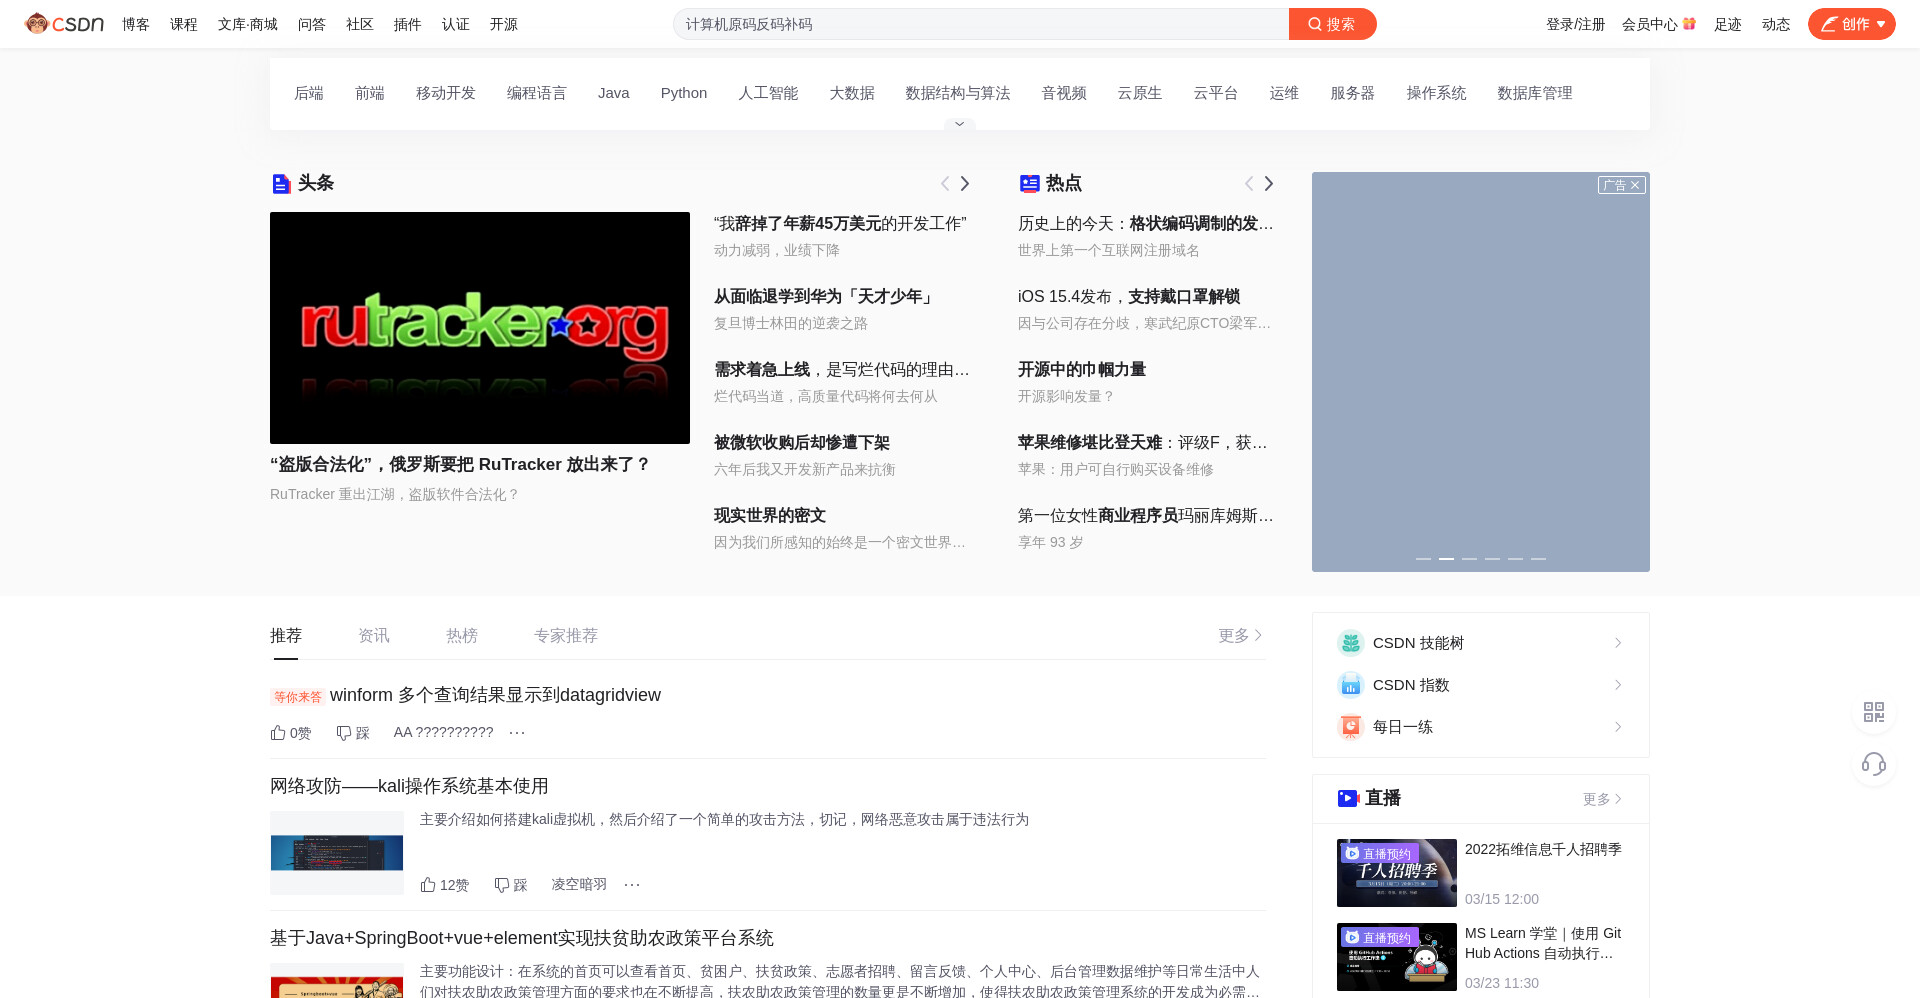This screenshot has width=1920, height=998.
Task: Open iOS 15.4发布 hot topic
Action: point(1129,297)
